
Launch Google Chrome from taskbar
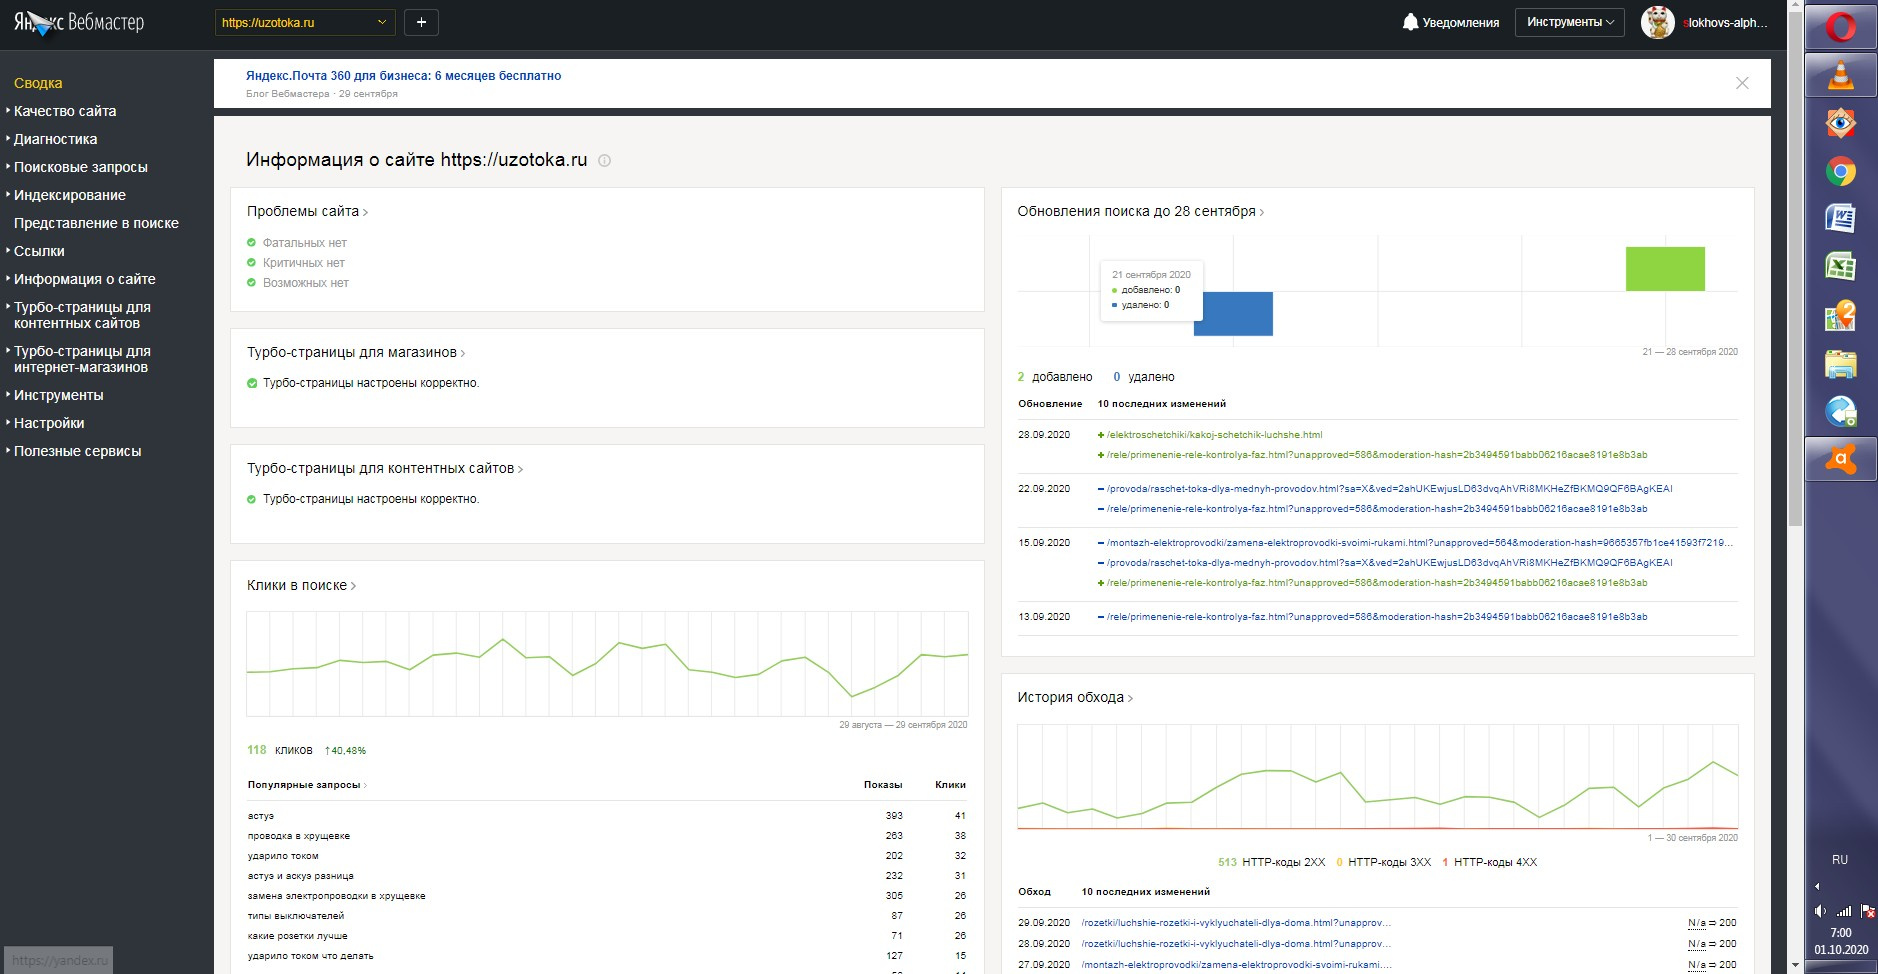pyautogui.click(x=1840, y=172)
